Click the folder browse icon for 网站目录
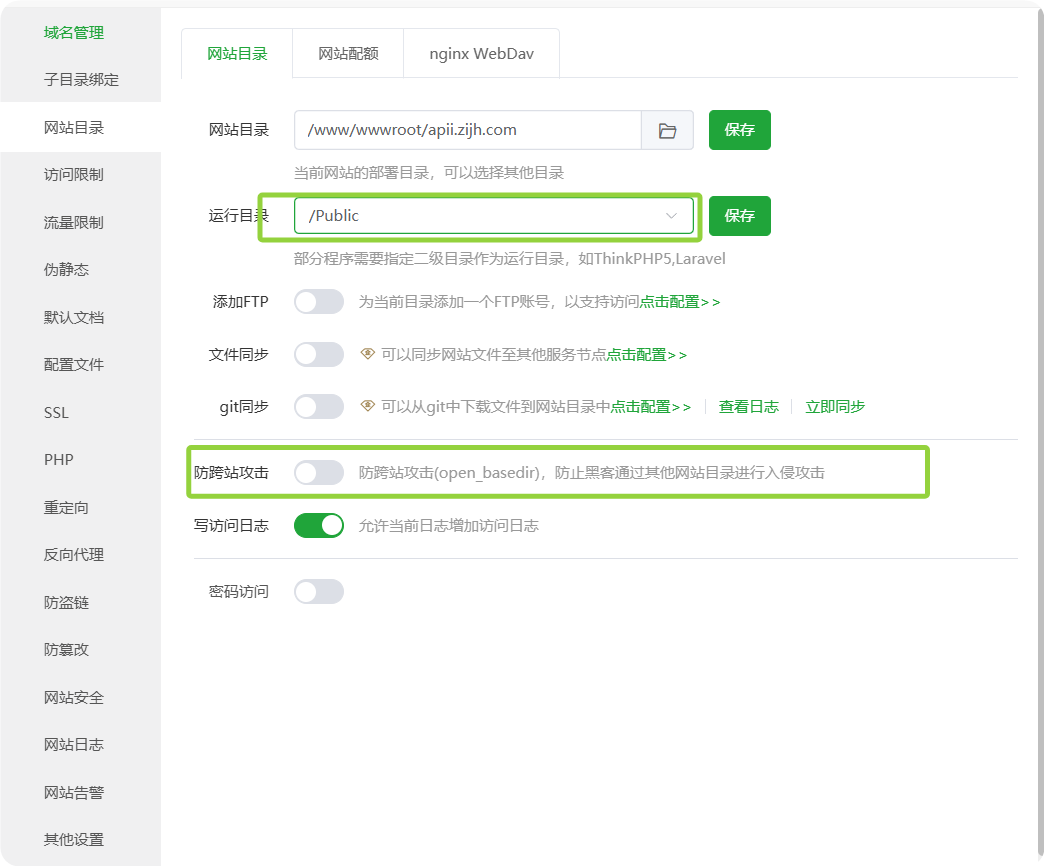1044x866 pixels. tap(667, 130)
